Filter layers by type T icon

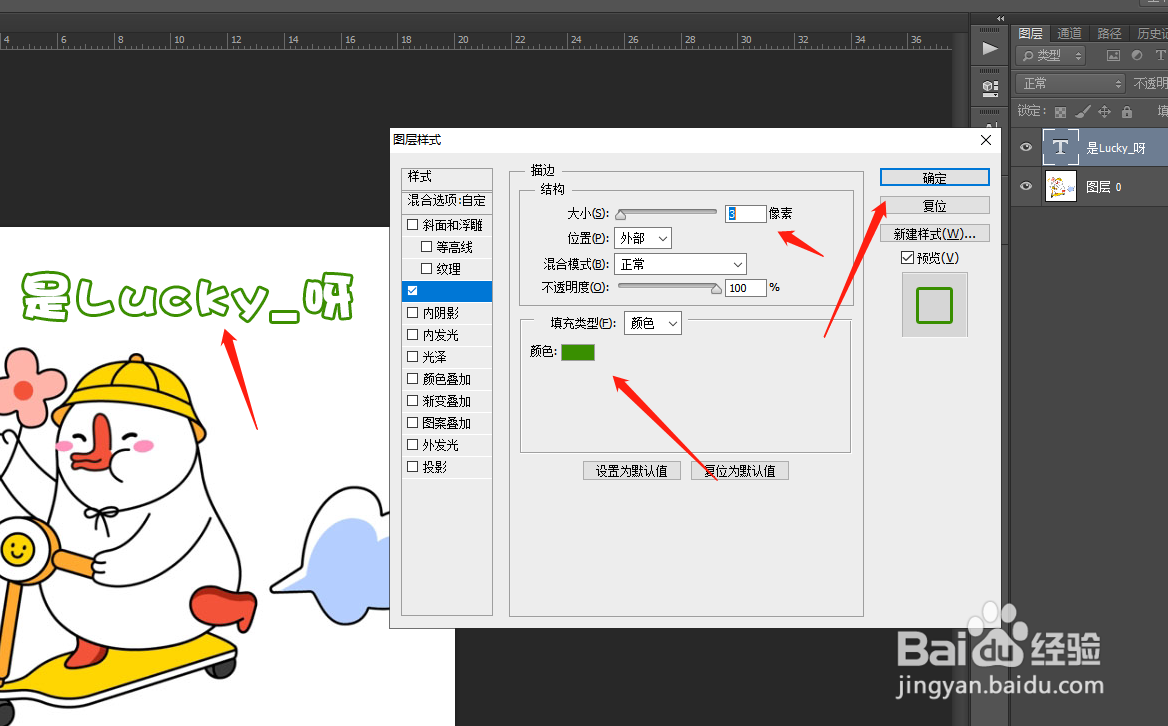[1160, 55]
